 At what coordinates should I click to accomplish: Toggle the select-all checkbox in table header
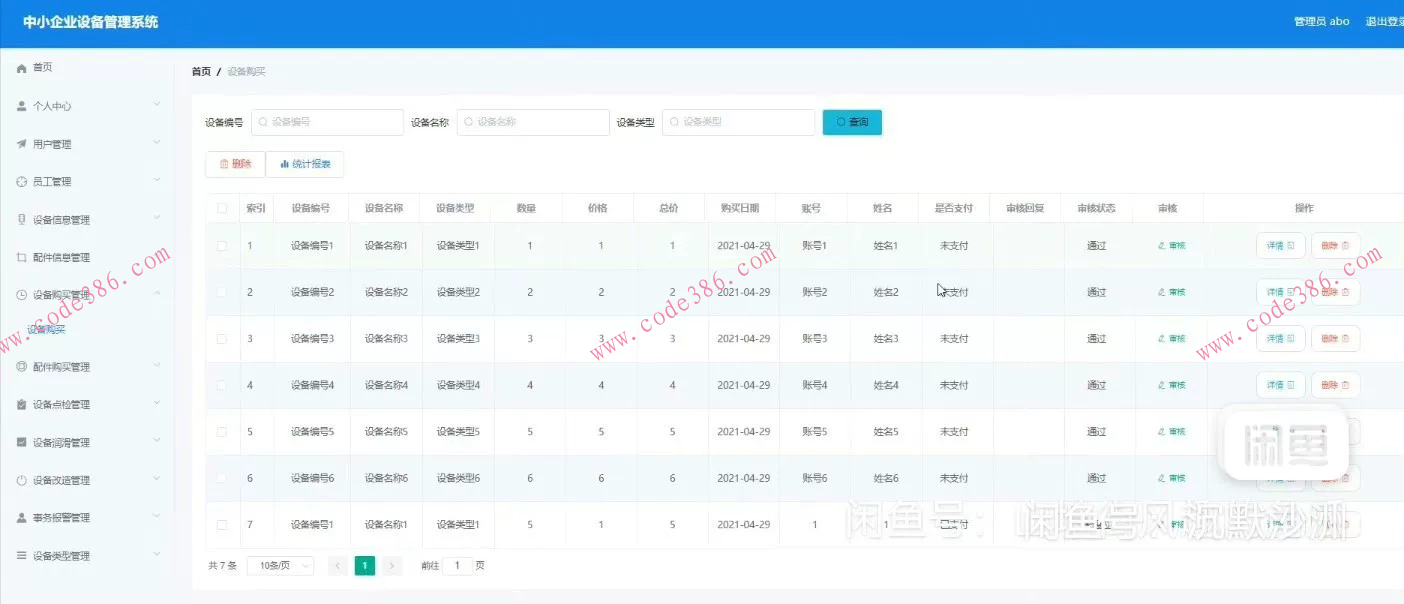pyautogui.click(x=222, y=207)
